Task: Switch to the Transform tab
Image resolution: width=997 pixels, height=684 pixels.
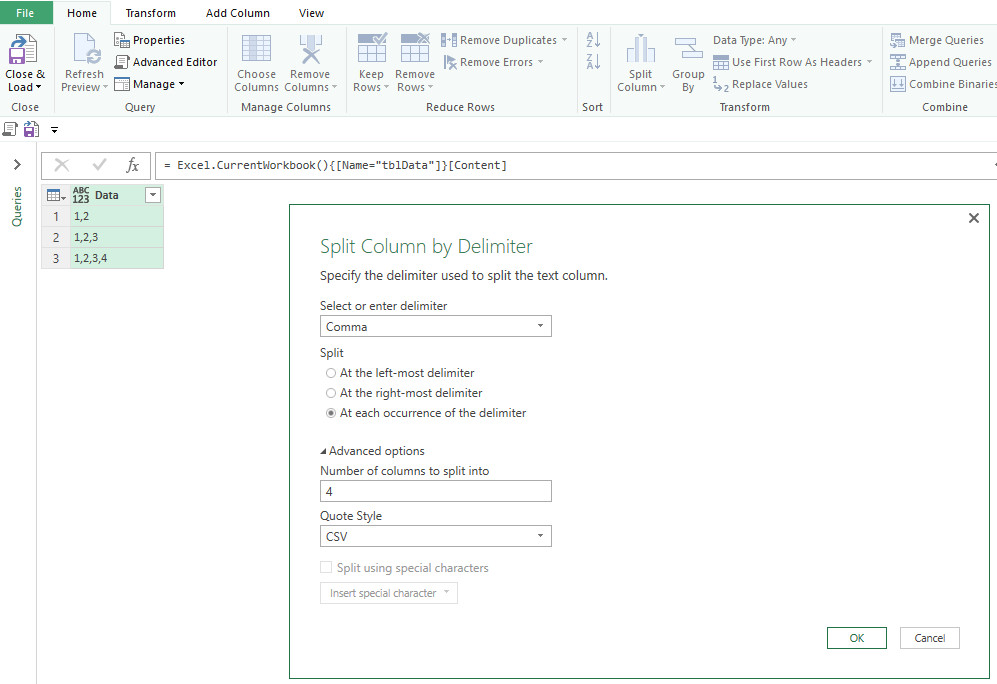Action: 151,13
